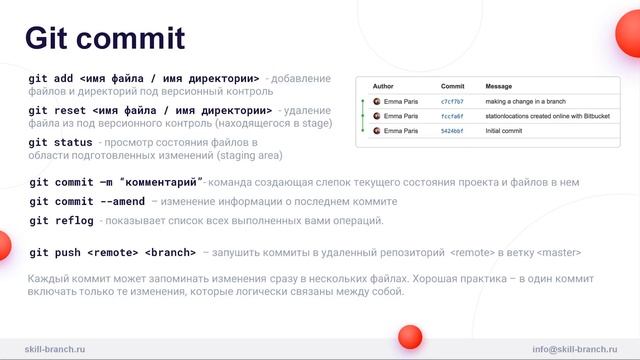
Task: Click 'Emma Paris' name in fccfa6f row
Action: pos(401,116)
